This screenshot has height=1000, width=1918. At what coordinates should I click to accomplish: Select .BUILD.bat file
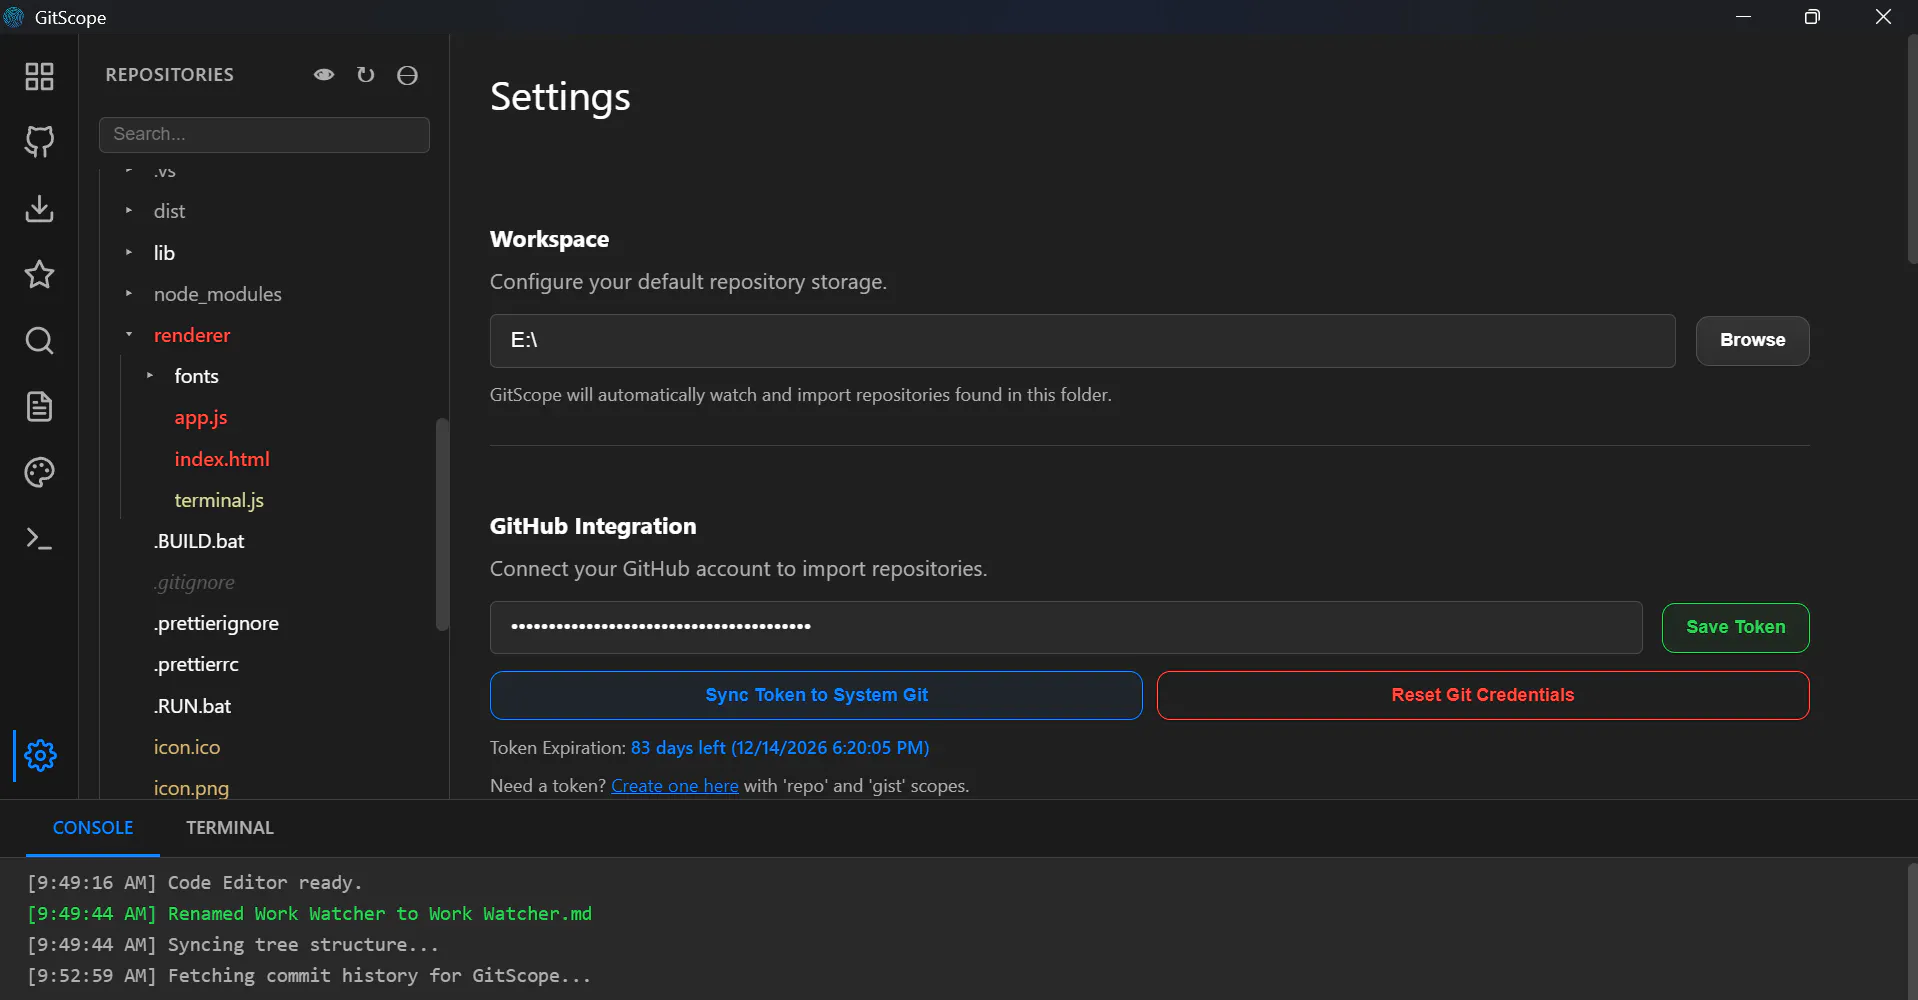(x=199, y=541)
